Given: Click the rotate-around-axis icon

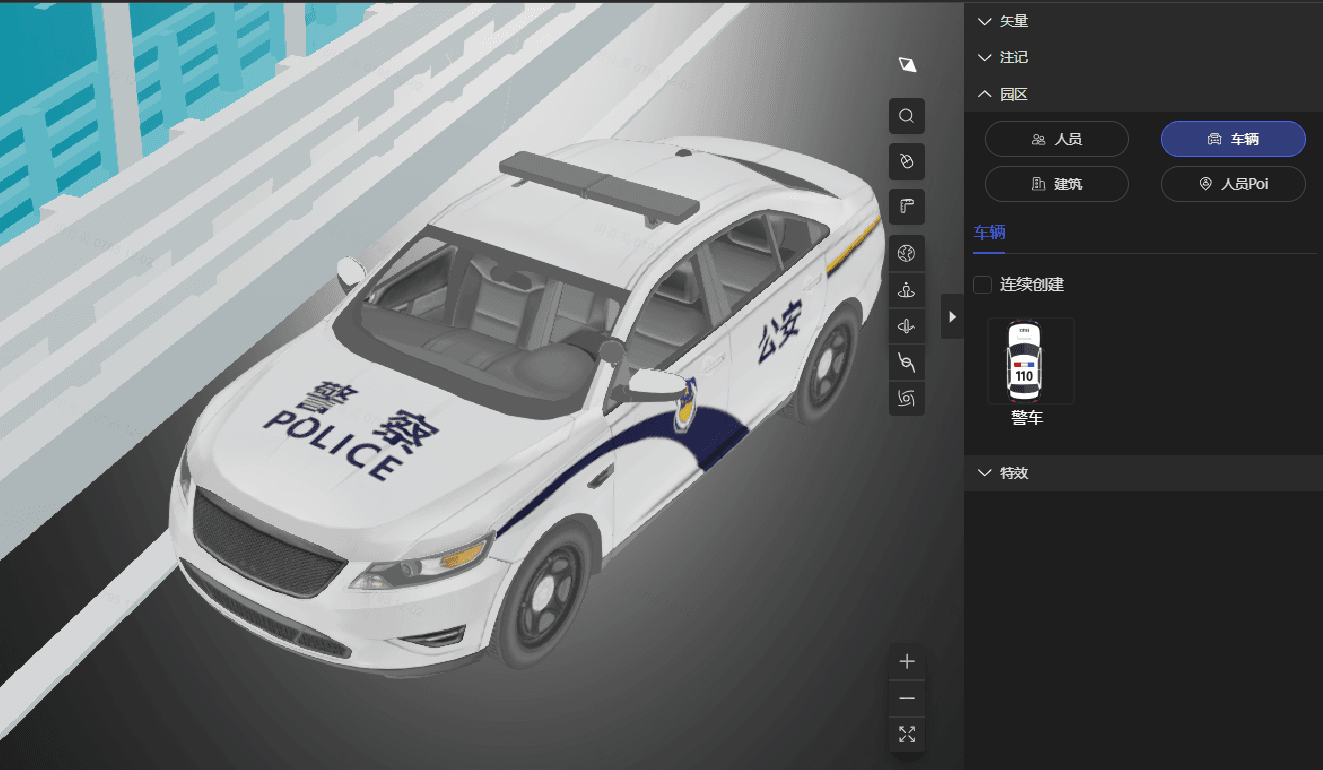Looking at the screenshot, I should coord(907,327).
